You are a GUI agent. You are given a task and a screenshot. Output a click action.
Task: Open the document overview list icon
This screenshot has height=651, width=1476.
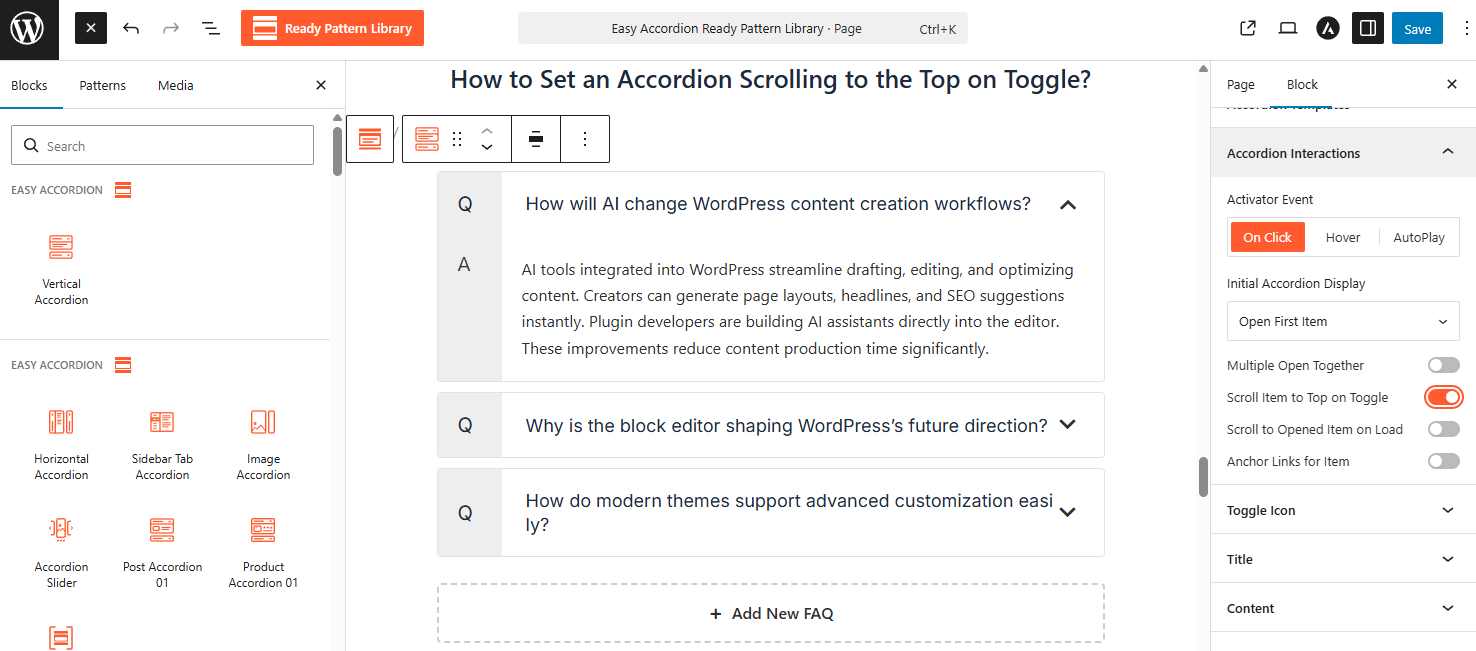(x=211, y=28)
